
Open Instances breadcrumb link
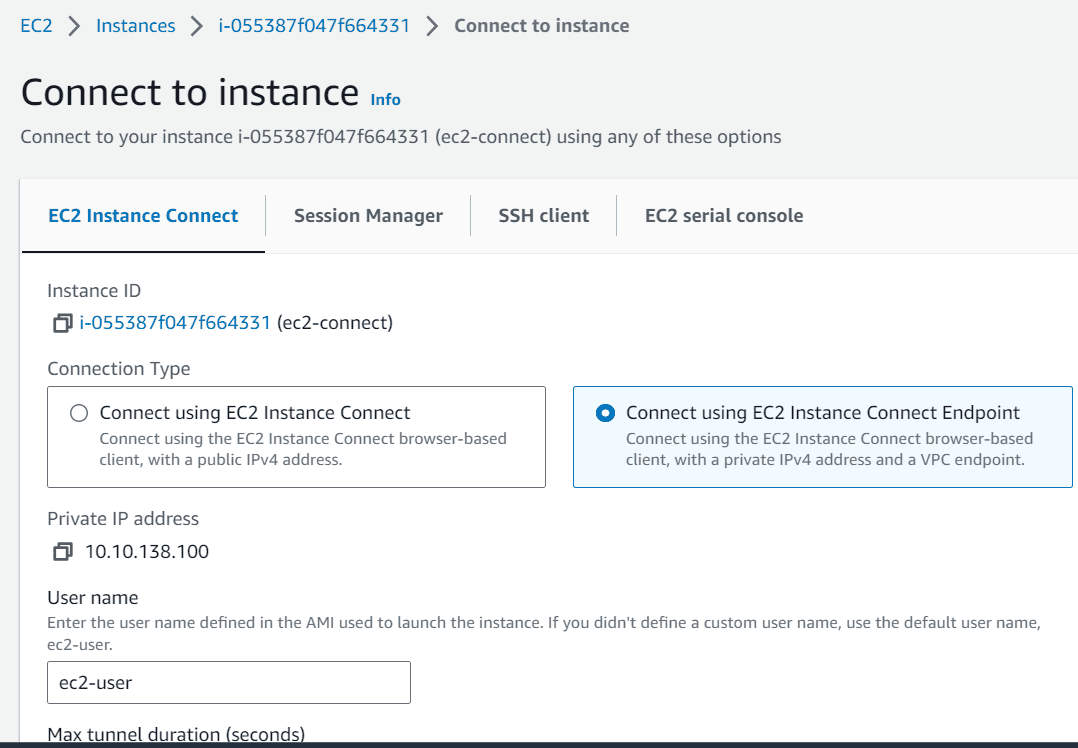(135, 26)
